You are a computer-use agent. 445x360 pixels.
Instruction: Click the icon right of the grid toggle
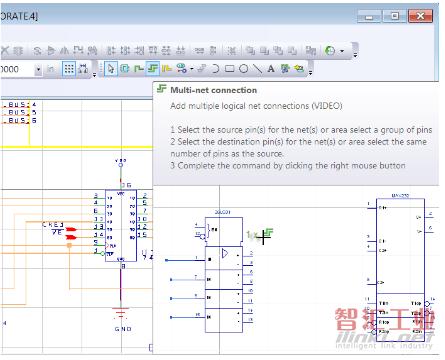tap(83, 69)
